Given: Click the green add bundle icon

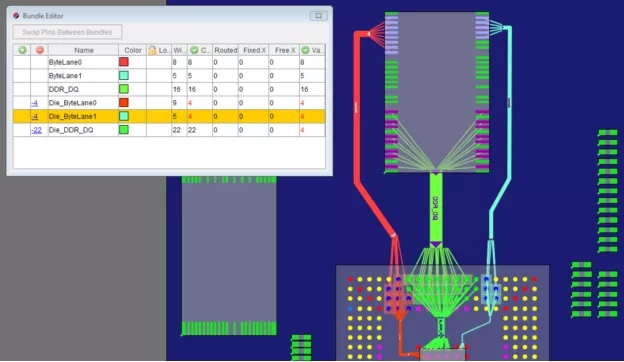Looking at the screenshot, I should [x=22, y=50].
